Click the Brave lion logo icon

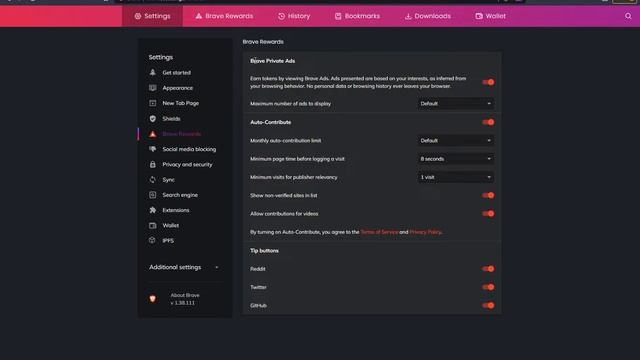153,299
